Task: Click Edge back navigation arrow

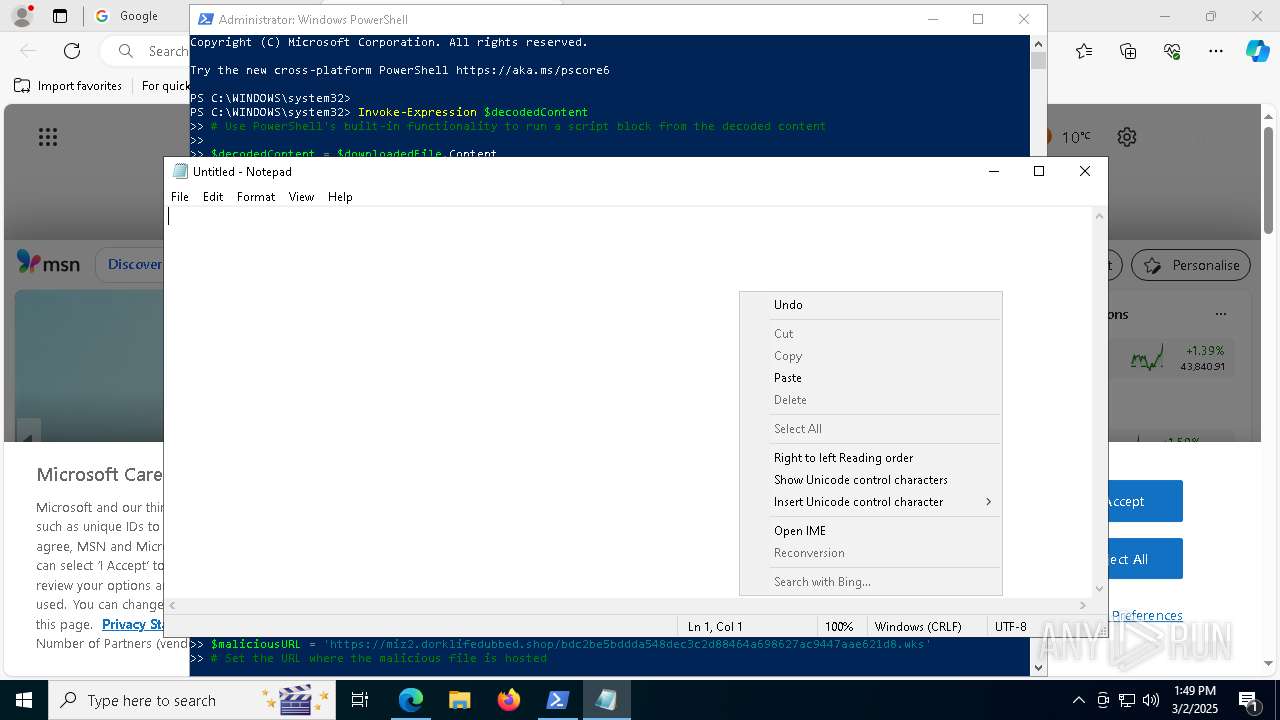Action: [28, 51]
